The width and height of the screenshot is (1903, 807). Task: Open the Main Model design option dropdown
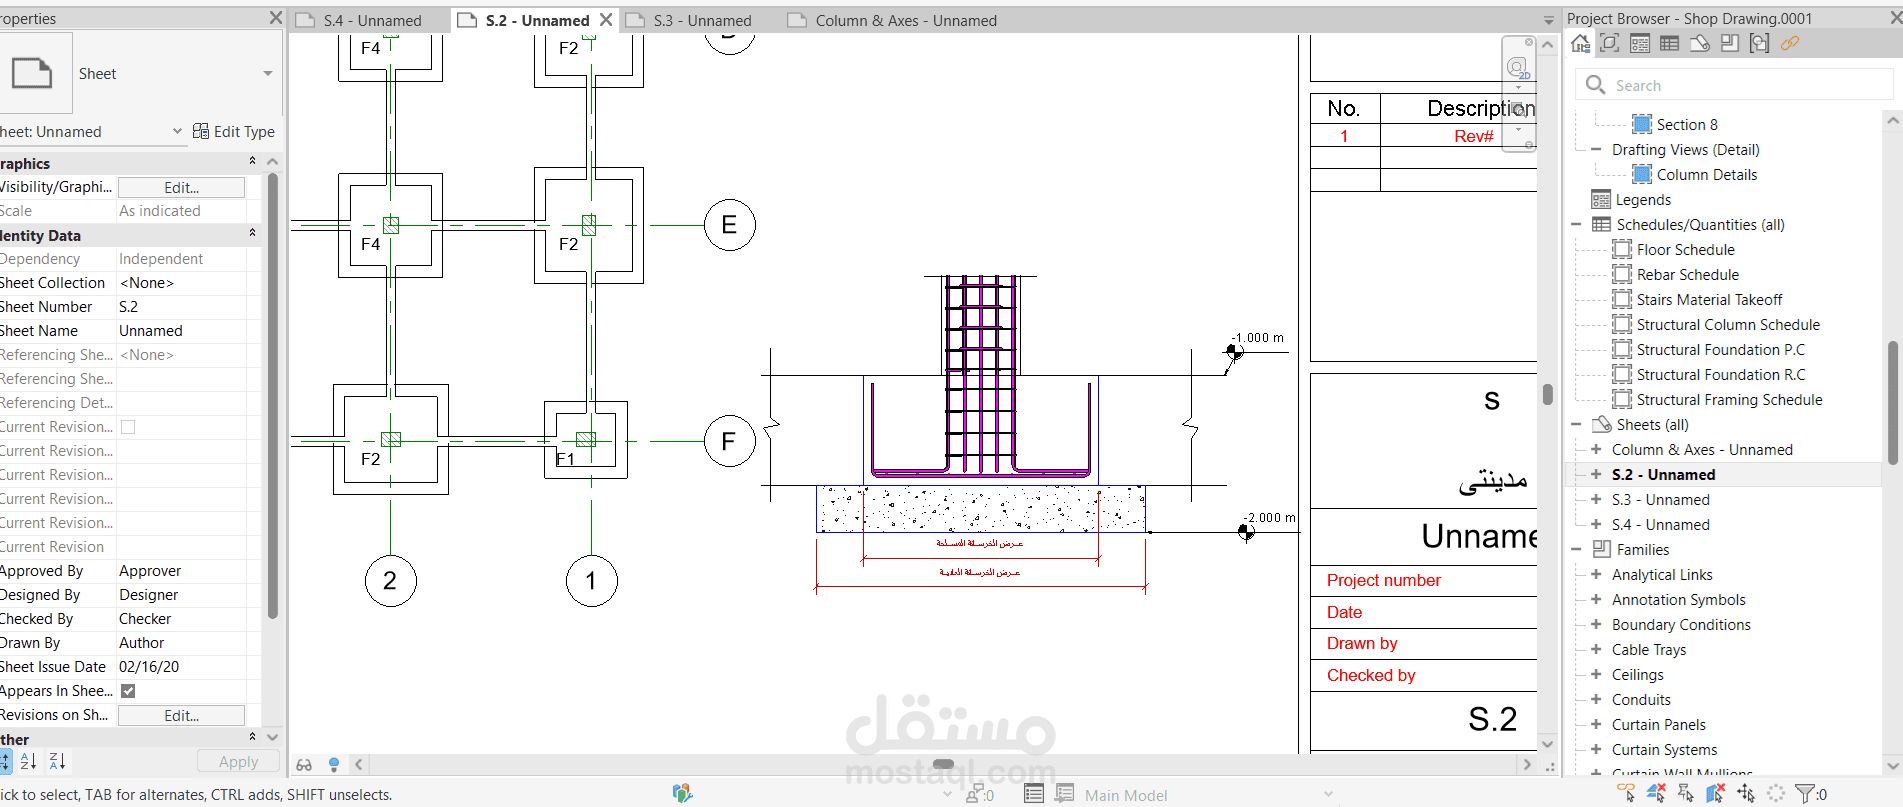tap(1329, 794)
